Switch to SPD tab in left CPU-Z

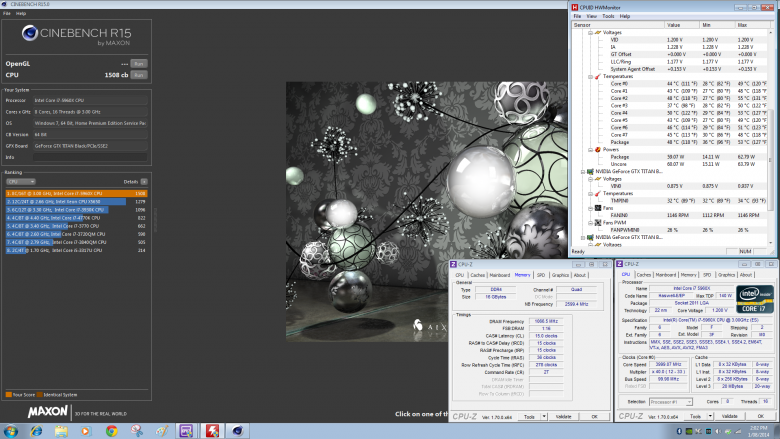(x=541, y=275)
